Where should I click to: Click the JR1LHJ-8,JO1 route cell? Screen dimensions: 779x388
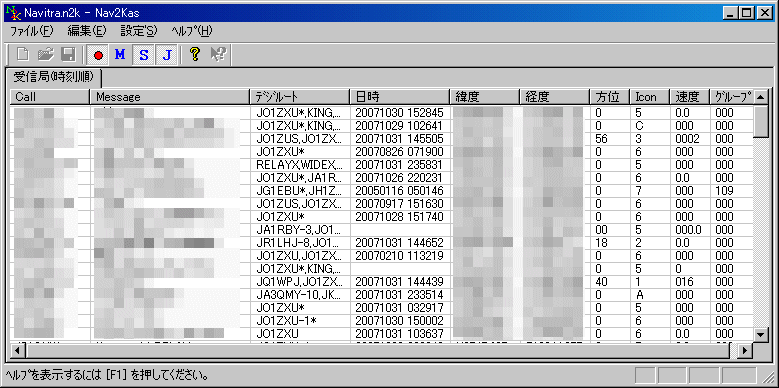point(300,242)
